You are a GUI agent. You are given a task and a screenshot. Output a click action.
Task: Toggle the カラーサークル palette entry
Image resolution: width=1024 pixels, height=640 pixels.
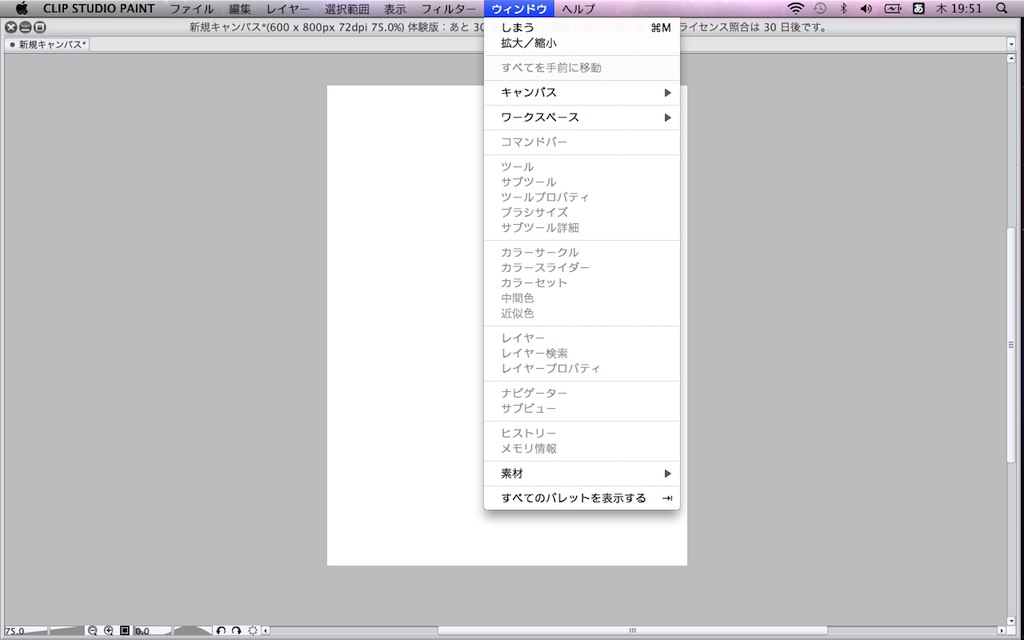[x=581, y=252]
